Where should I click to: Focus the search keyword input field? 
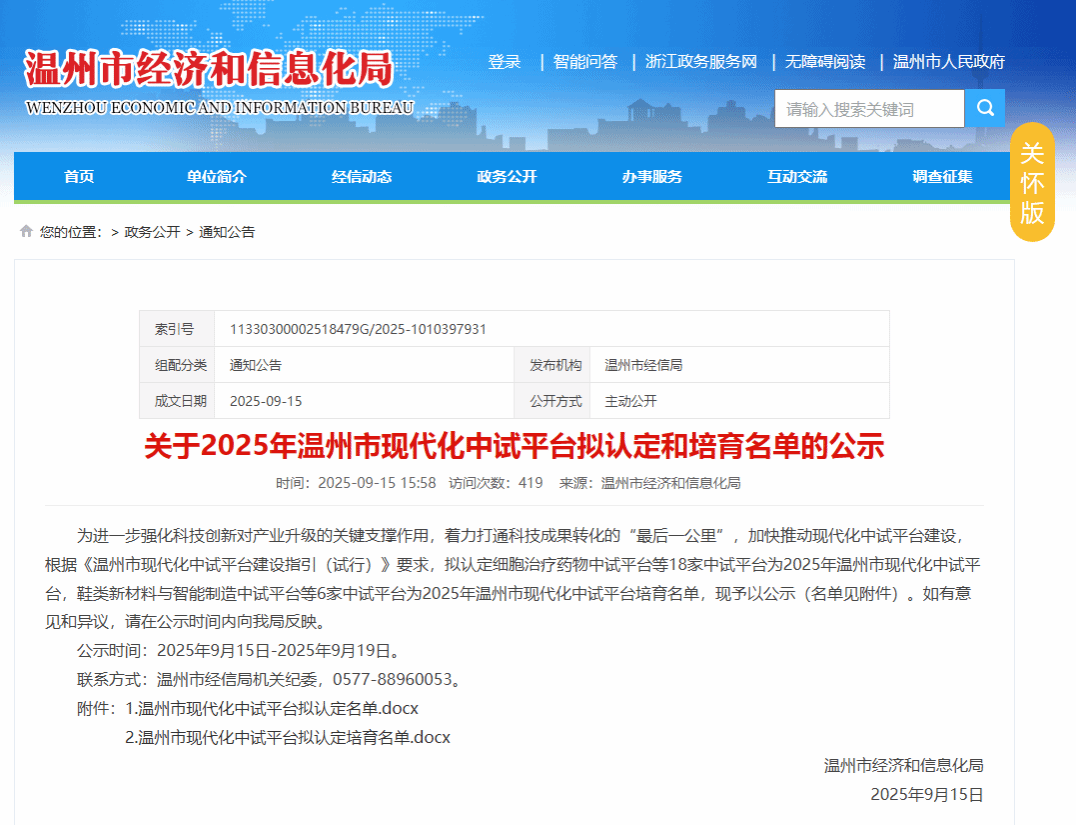[869, 108]
